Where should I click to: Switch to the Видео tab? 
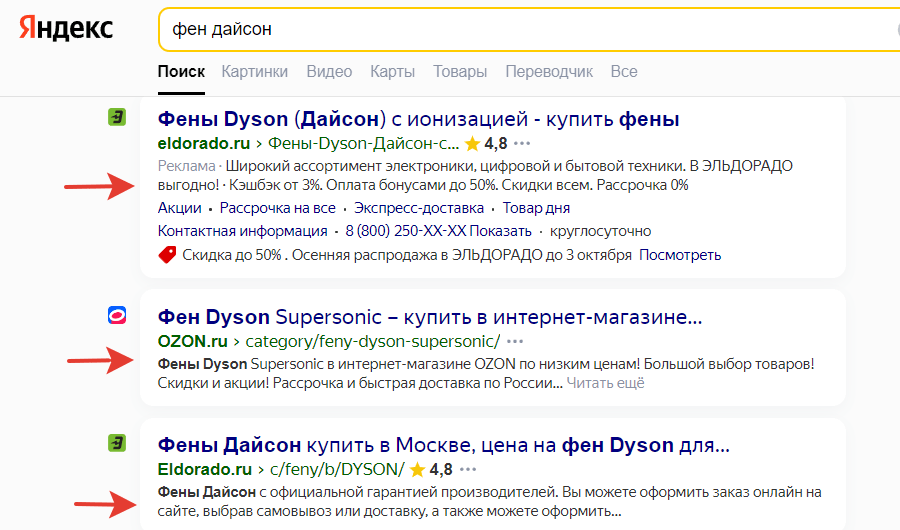point(329,72)
